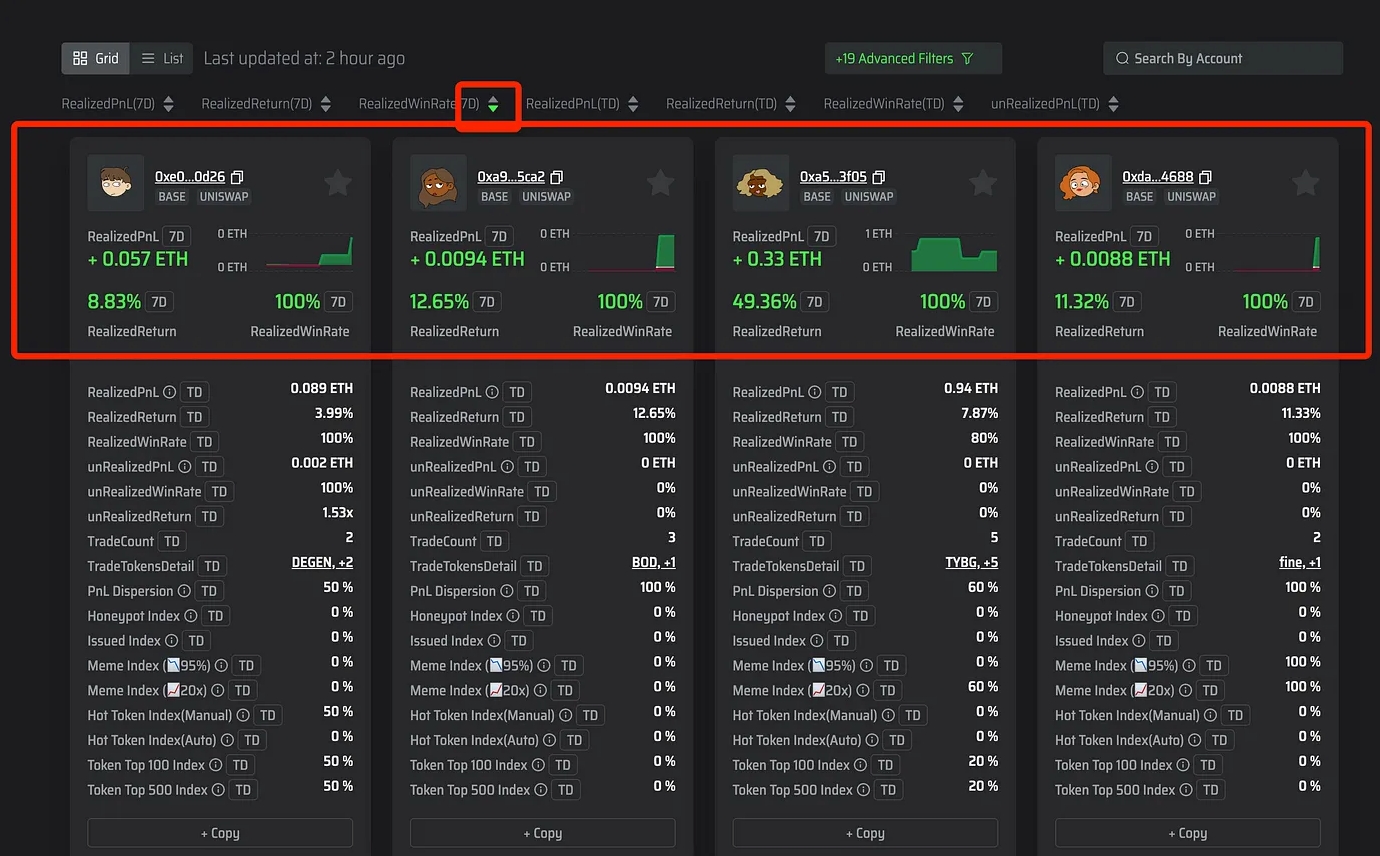
Task: Copy address 0xe0...0d26 using copy icon
Action: click(237, 177)
